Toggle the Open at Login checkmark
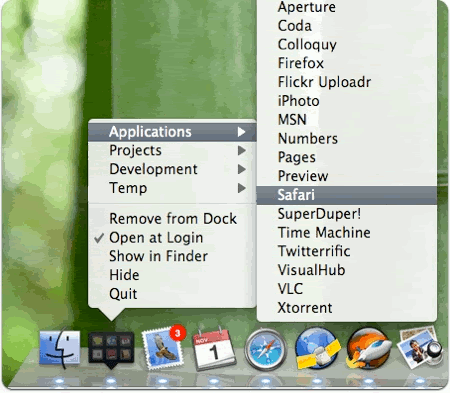This screenshot has height=393, width=450. (x=99, y=238)
